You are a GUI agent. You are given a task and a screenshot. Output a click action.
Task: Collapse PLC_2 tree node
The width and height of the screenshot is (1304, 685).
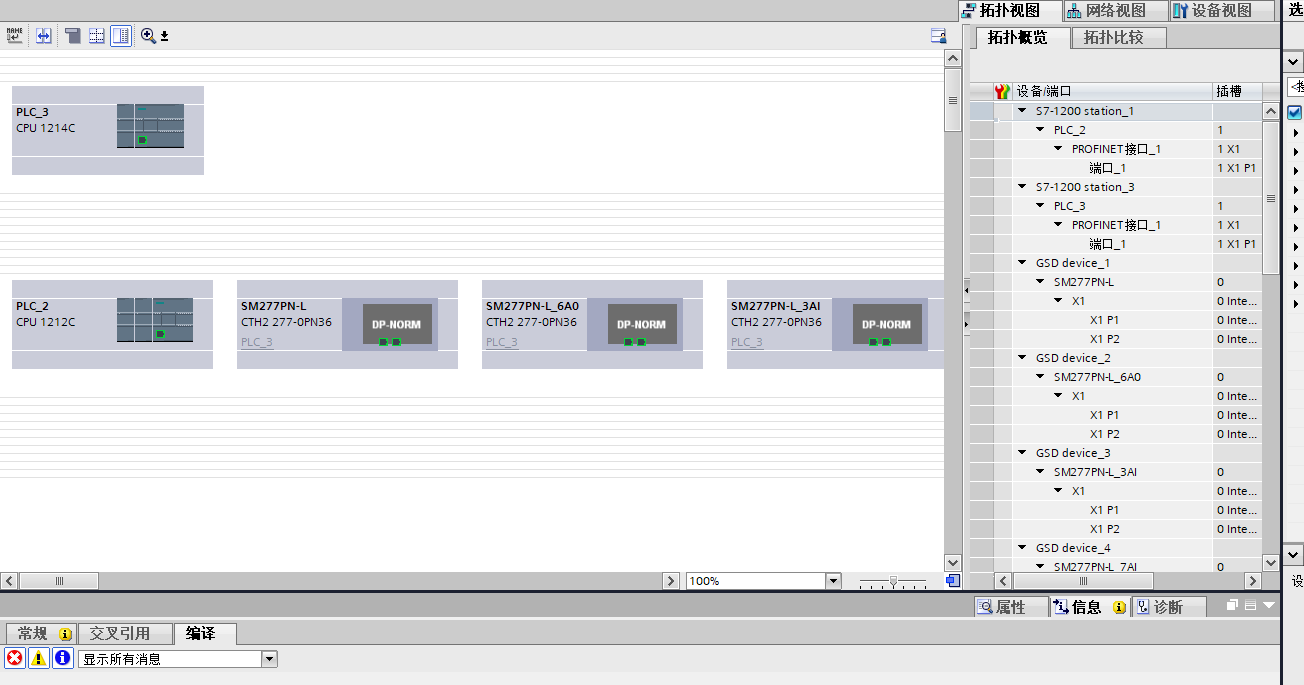(1041, 130)
